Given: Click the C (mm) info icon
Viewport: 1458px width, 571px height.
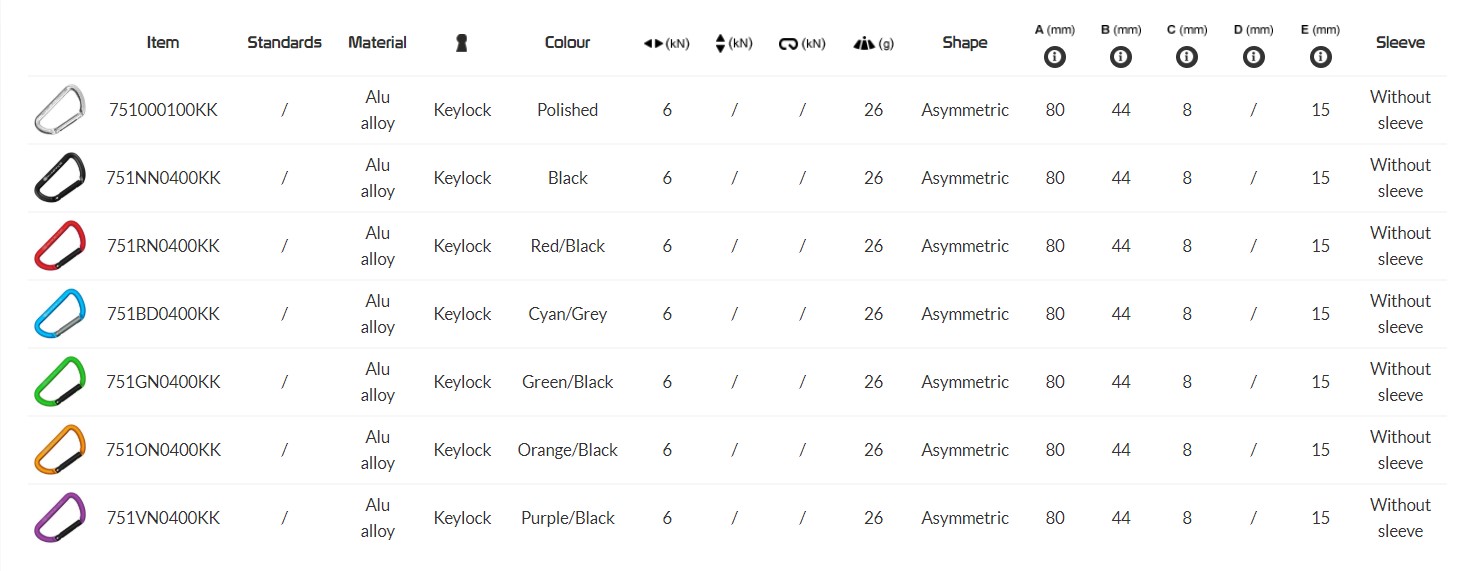Looking at the screenshot, I should pyautogui.click(x=1187, y=57).
